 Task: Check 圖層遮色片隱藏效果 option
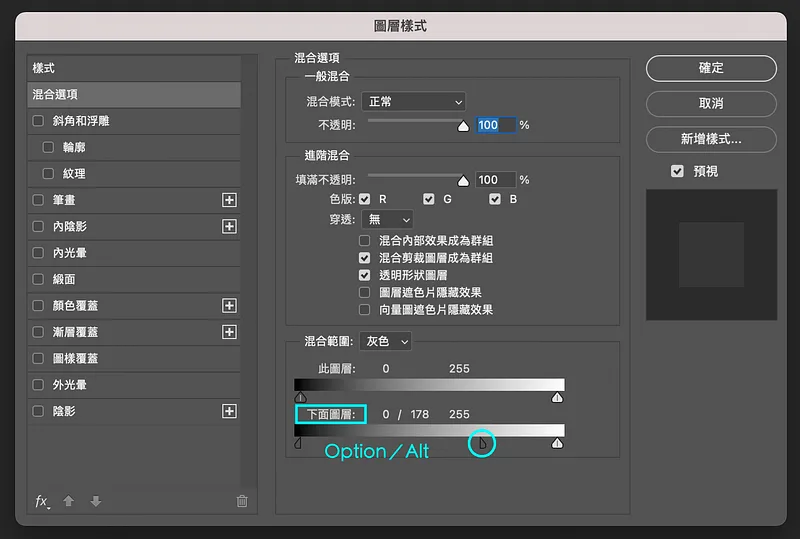(364, 292)
